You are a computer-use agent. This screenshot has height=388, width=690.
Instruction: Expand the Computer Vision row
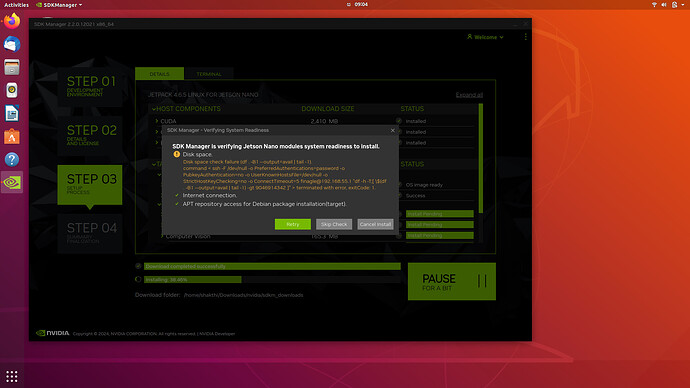pos(162,236)
